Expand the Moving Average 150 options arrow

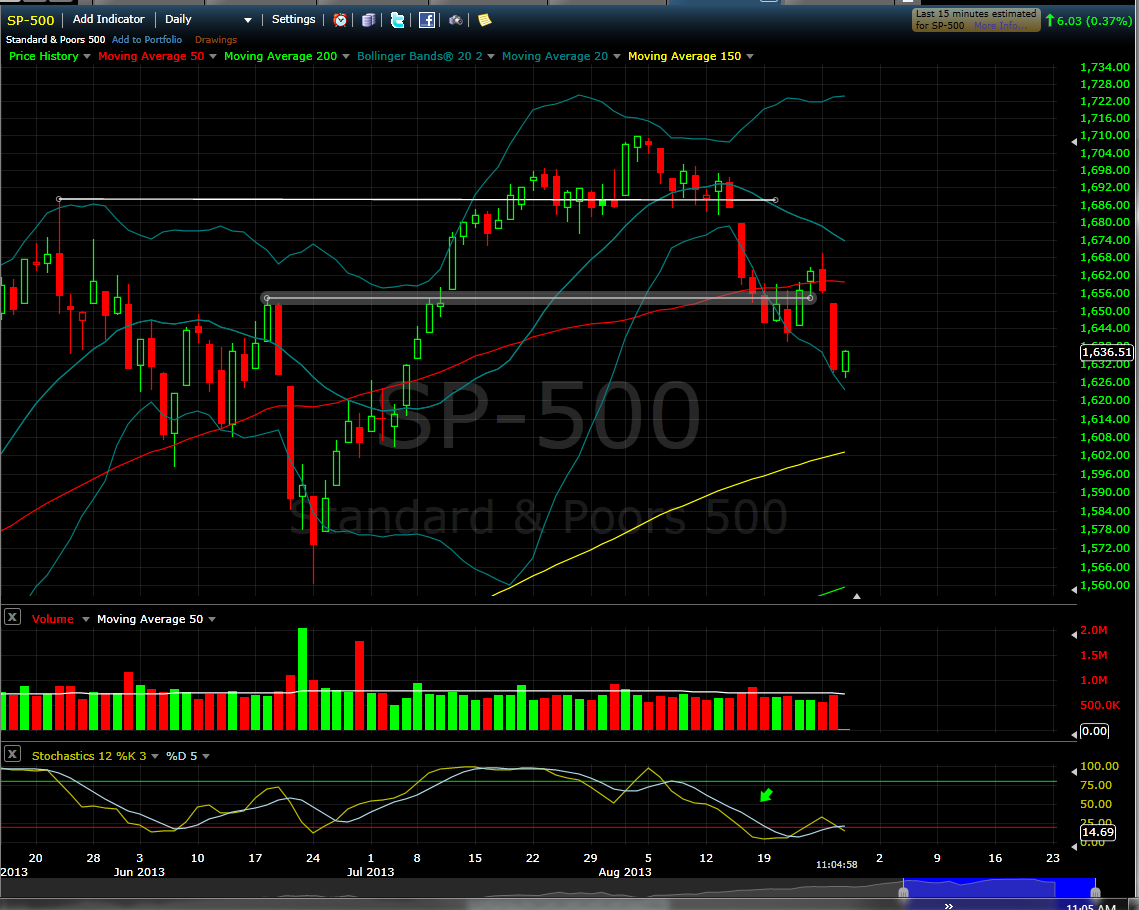(x=750, y=57)
